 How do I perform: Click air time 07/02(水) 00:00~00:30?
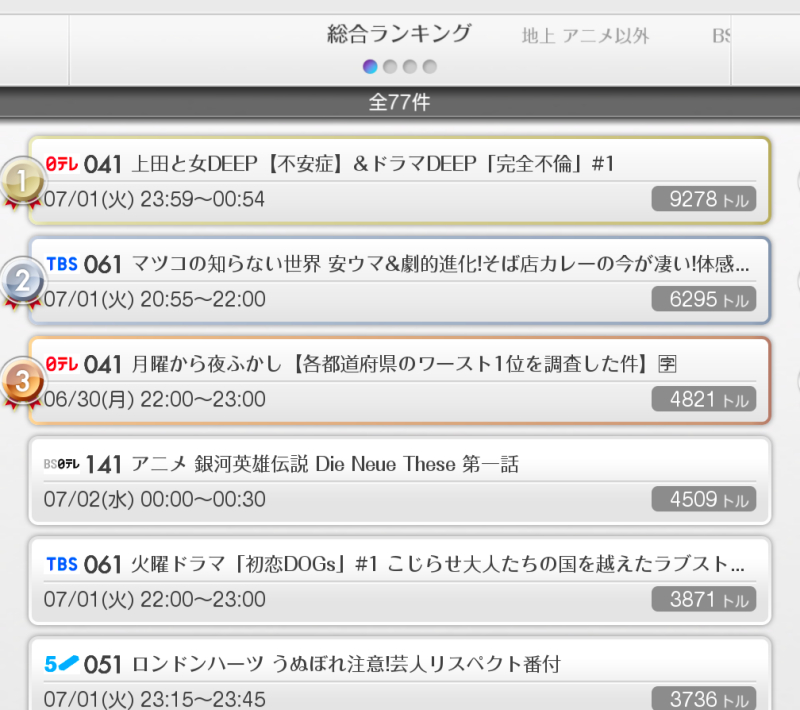click(x=154, y=499)
